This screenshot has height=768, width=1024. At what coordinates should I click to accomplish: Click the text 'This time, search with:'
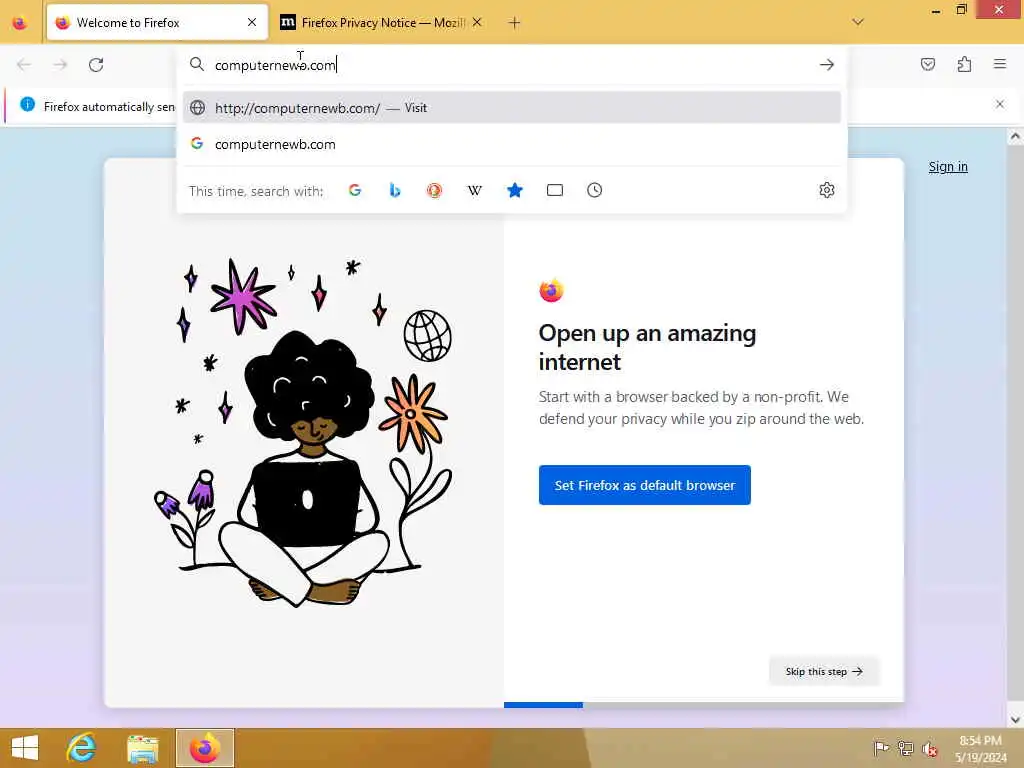pyautogui.click(x=256, y=191)
